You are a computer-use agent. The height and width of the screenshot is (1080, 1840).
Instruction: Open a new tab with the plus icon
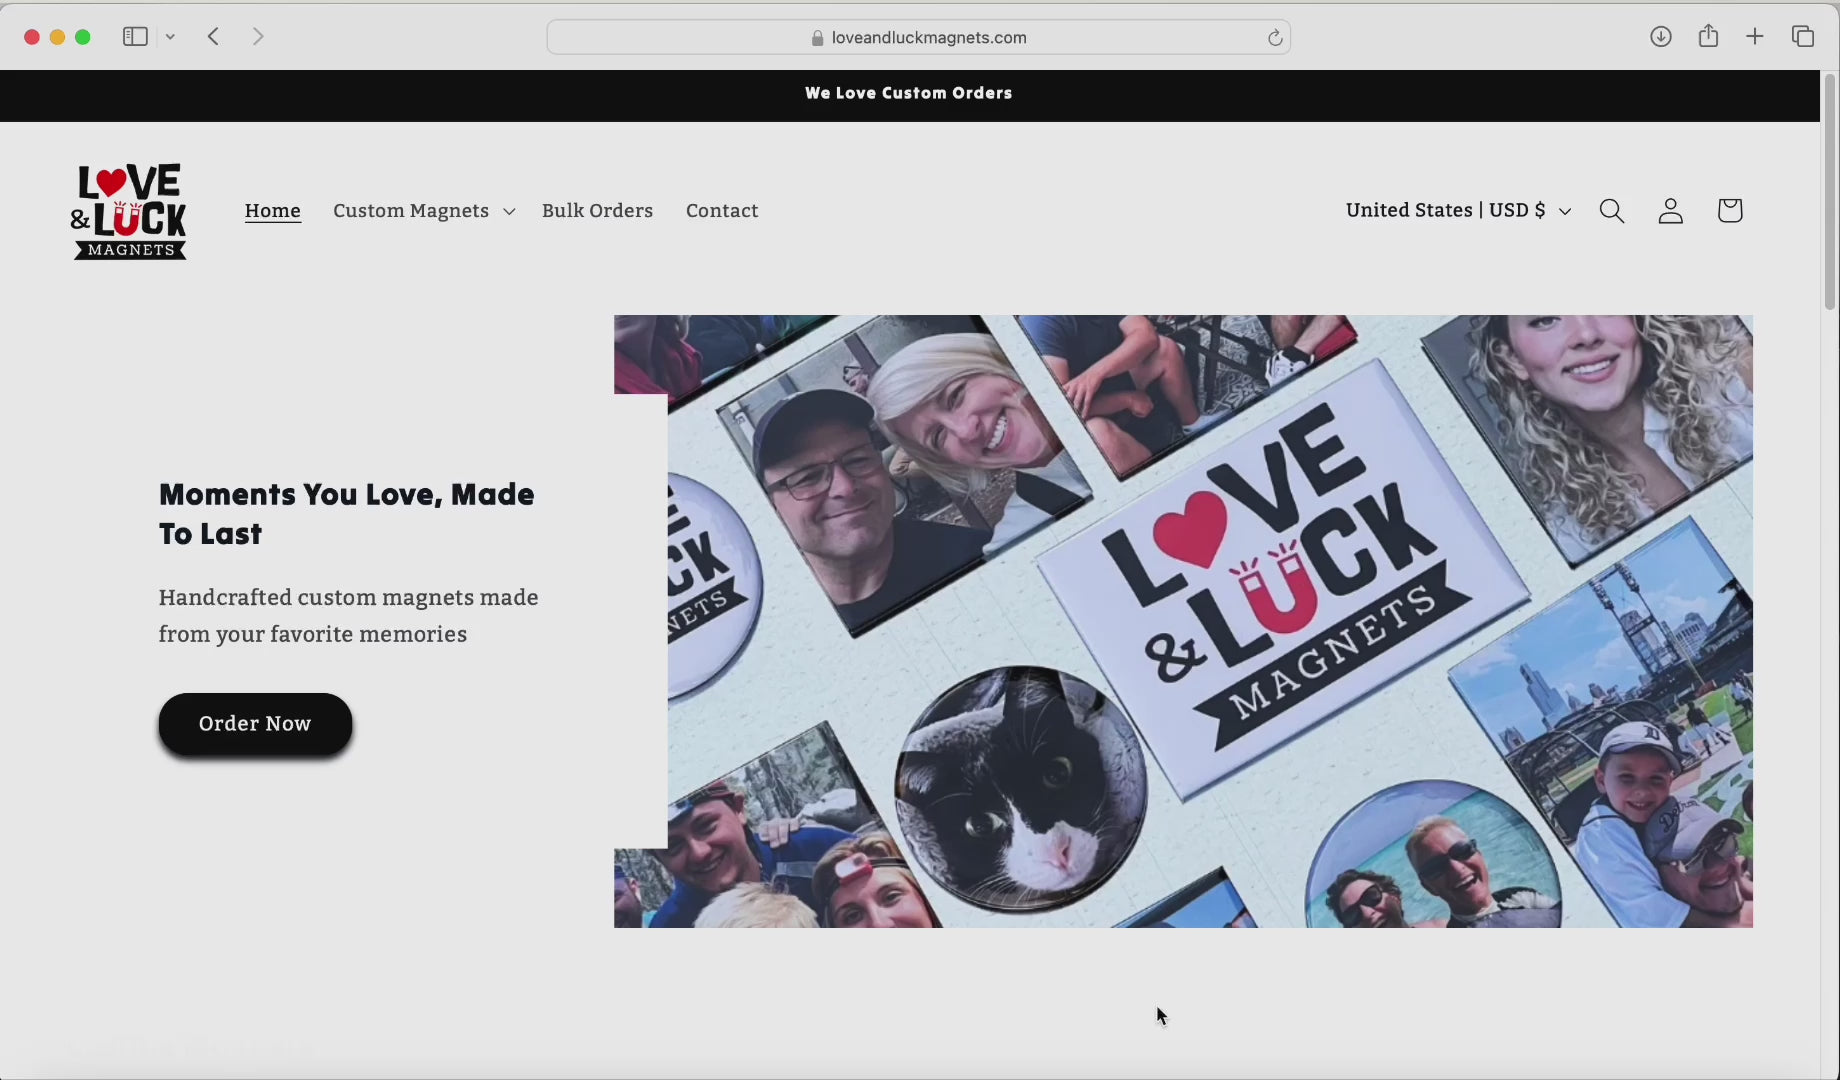(x=1755, y=37)
